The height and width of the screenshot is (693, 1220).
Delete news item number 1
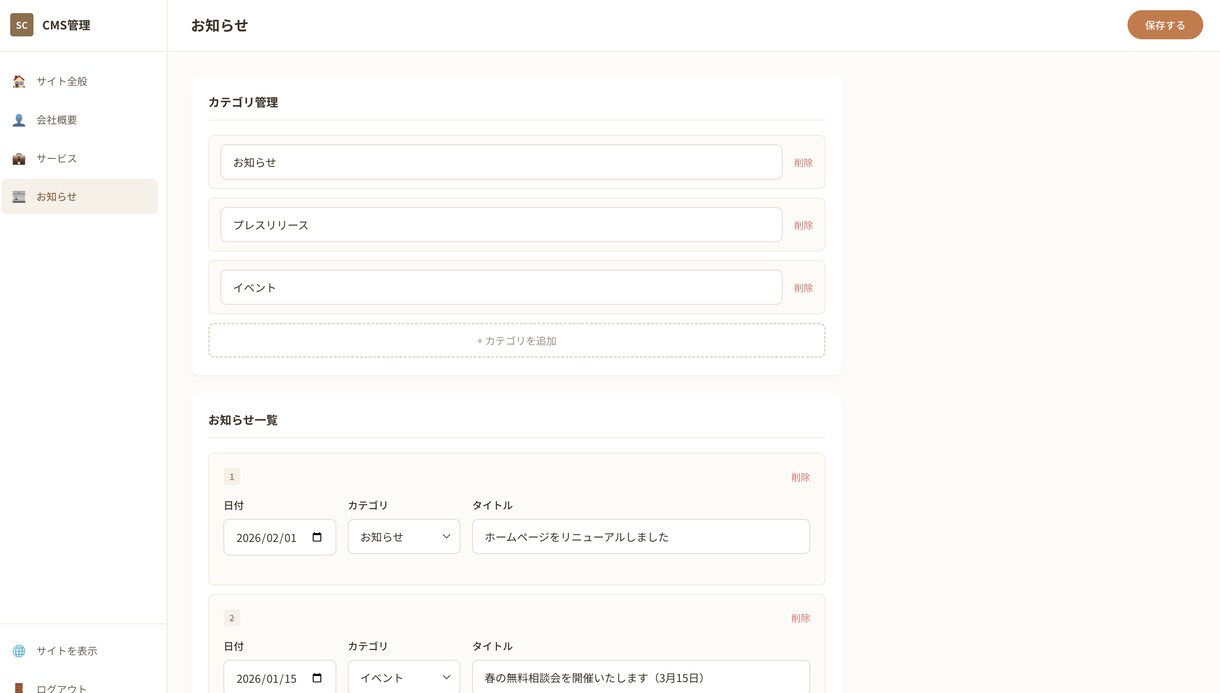(x=800, y=478)
